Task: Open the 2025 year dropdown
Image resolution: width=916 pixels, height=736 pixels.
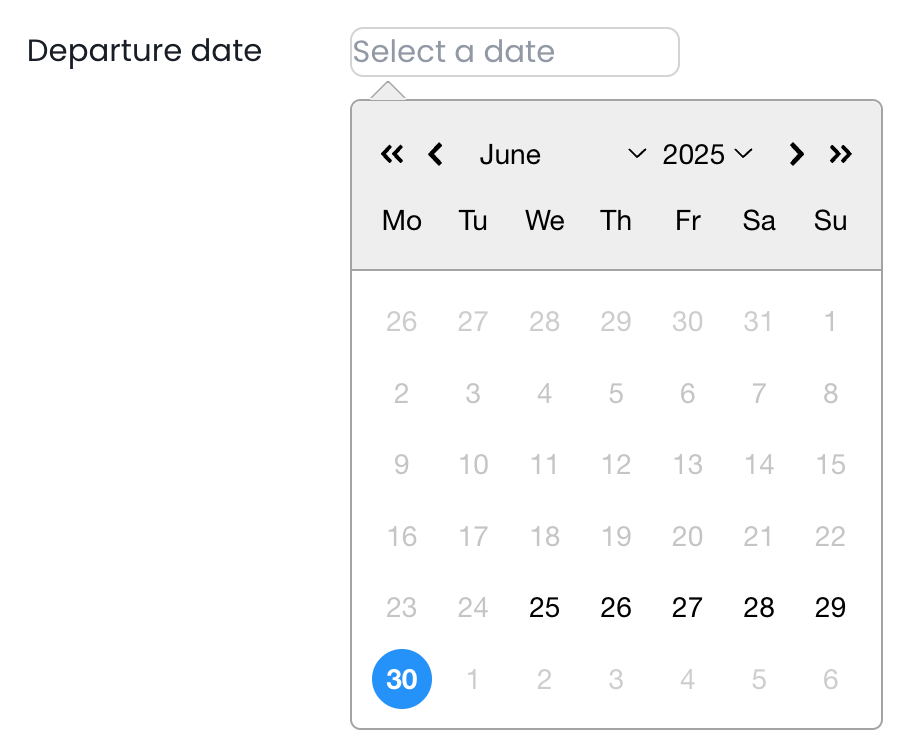Action: 707,154
